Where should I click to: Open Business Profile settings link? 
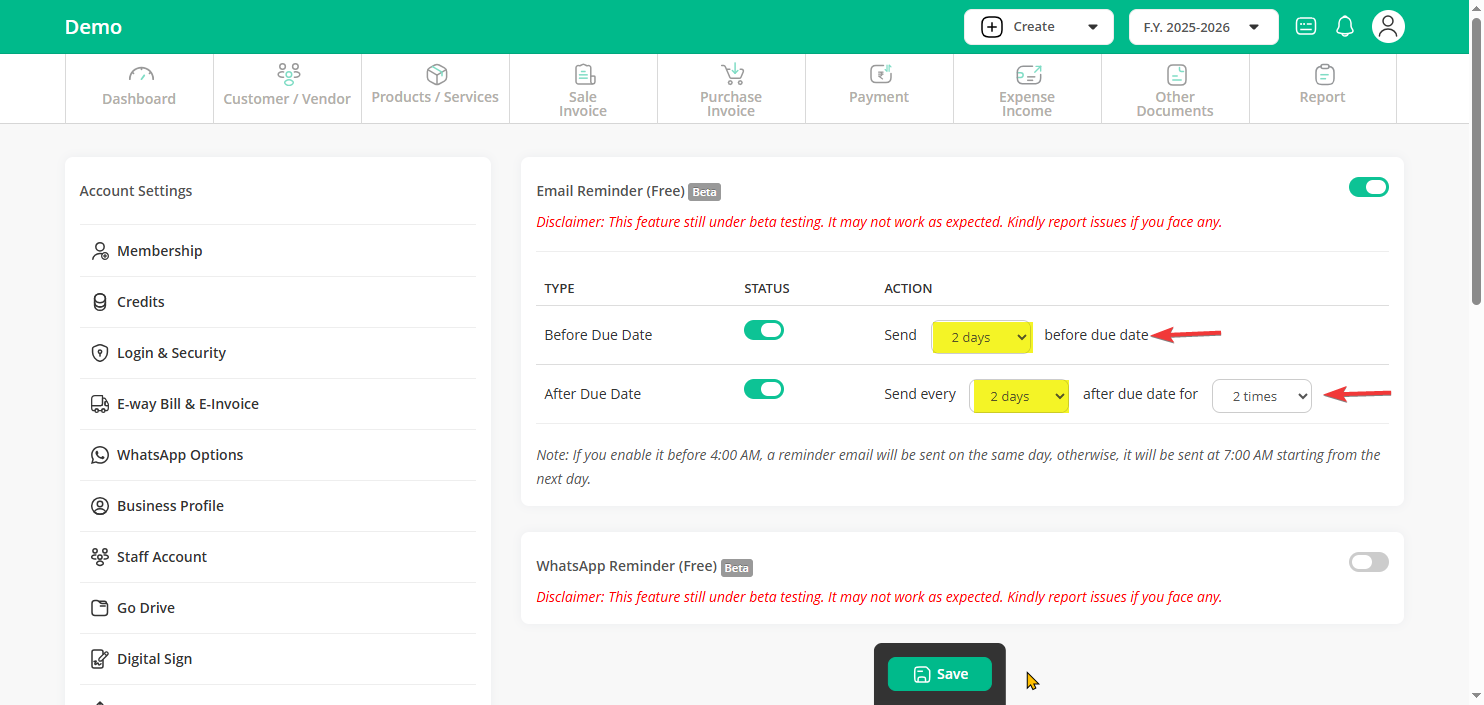[x=170, y=506]
